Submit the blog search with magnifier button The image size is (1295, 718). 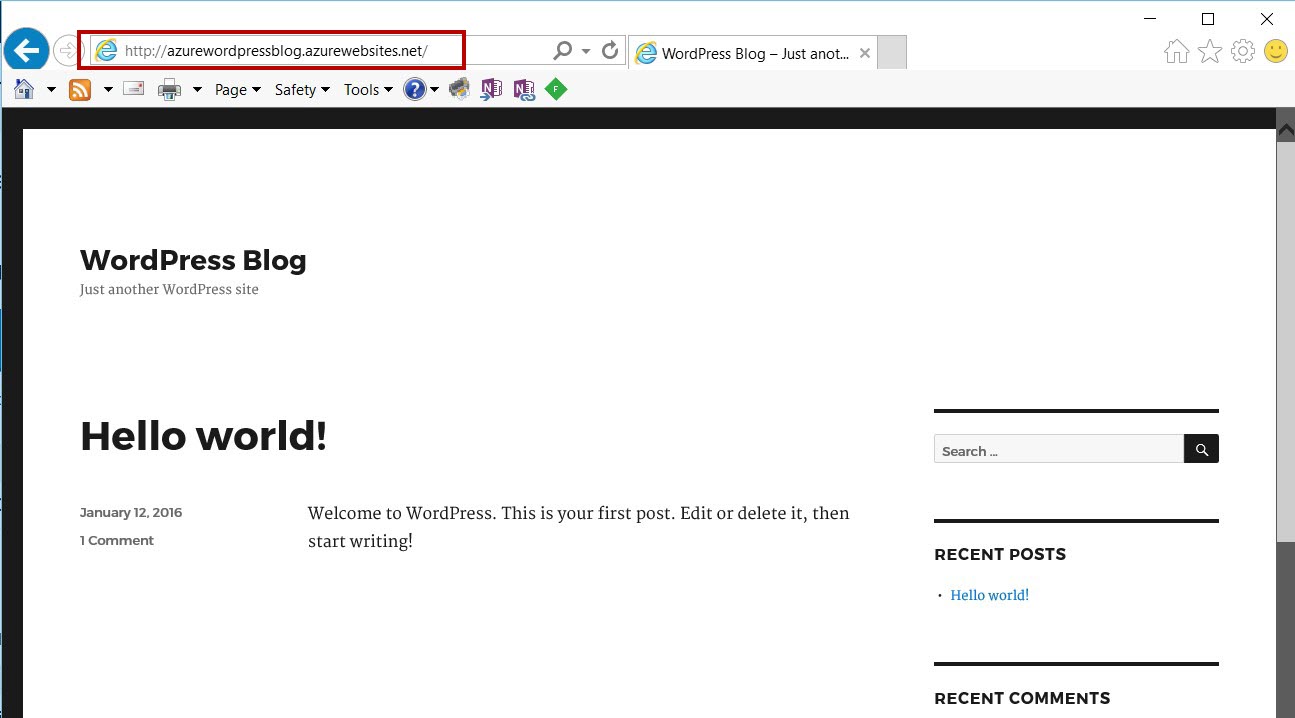pyautogui.click(x=1202, y=449)
